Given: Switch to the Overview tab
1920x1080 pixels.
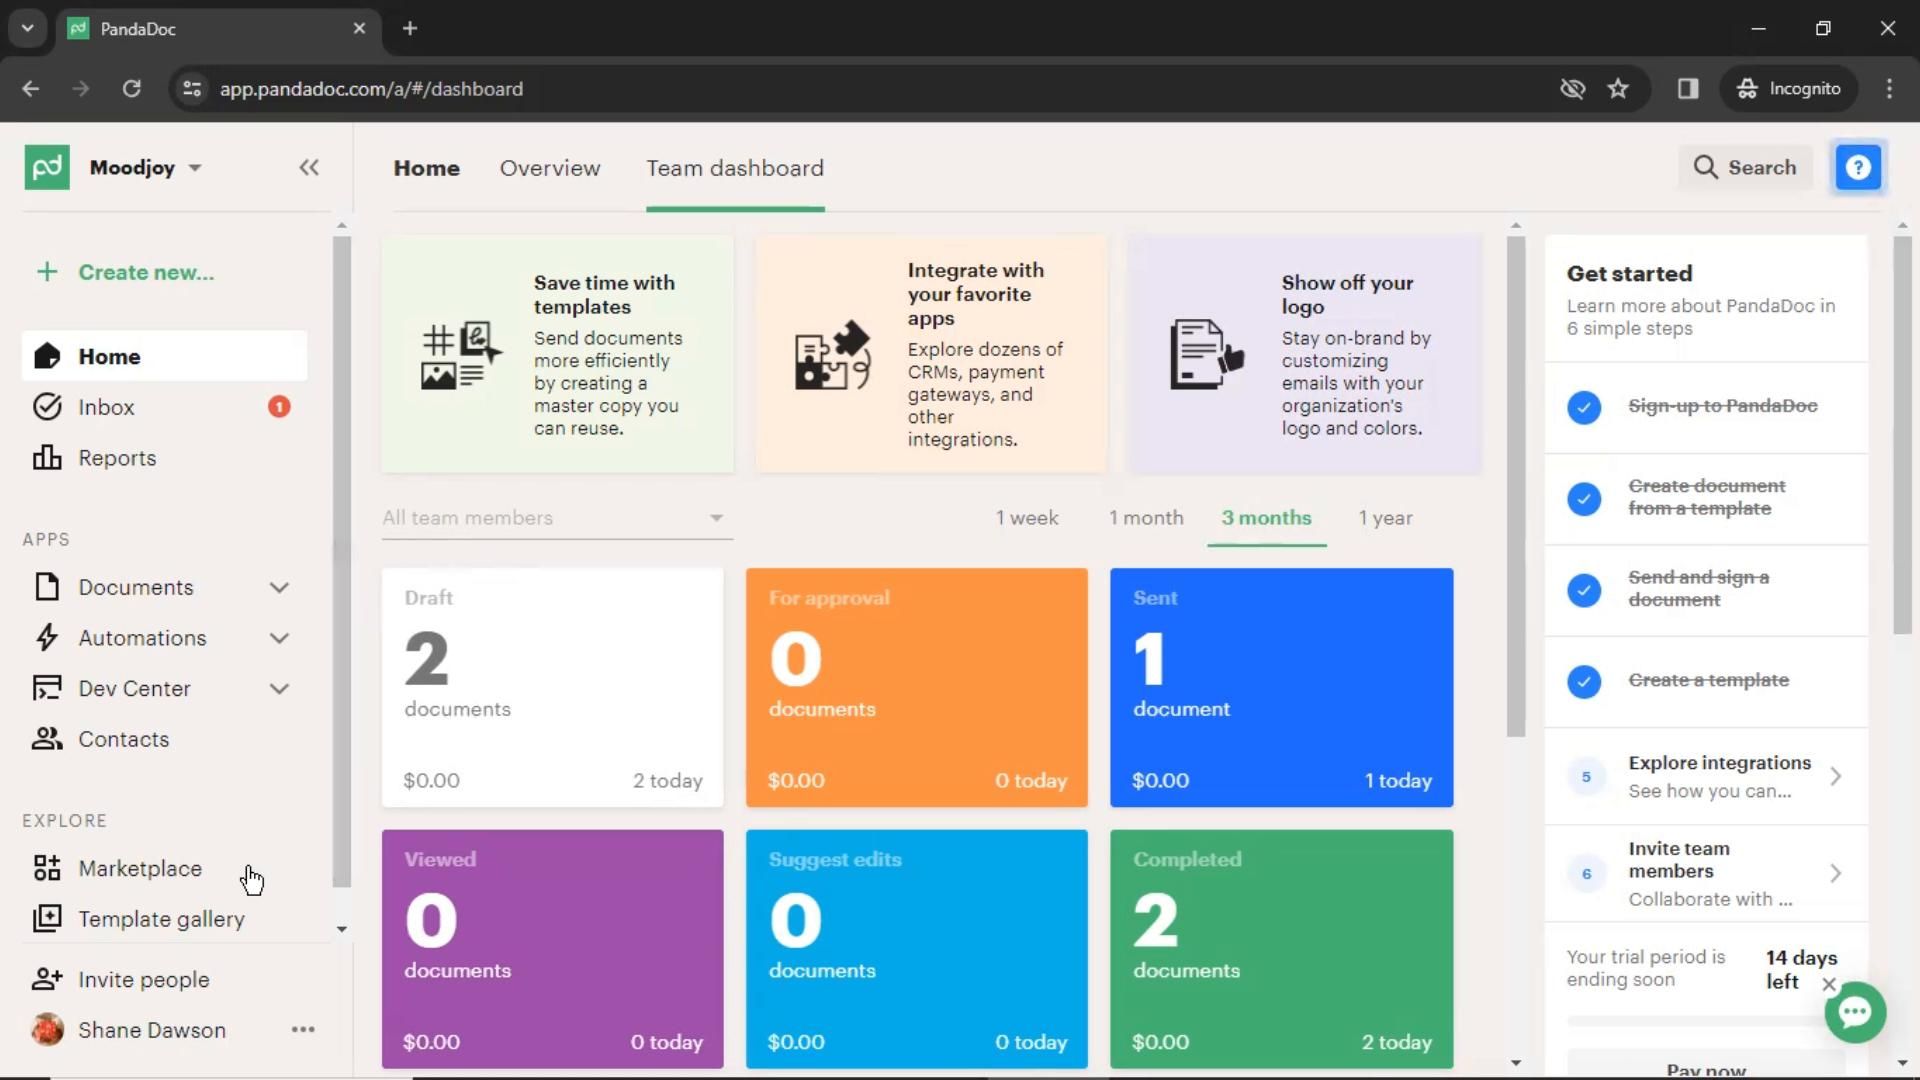Looking at the screenshot, I should pyautogui.click(x=550, y=167).
